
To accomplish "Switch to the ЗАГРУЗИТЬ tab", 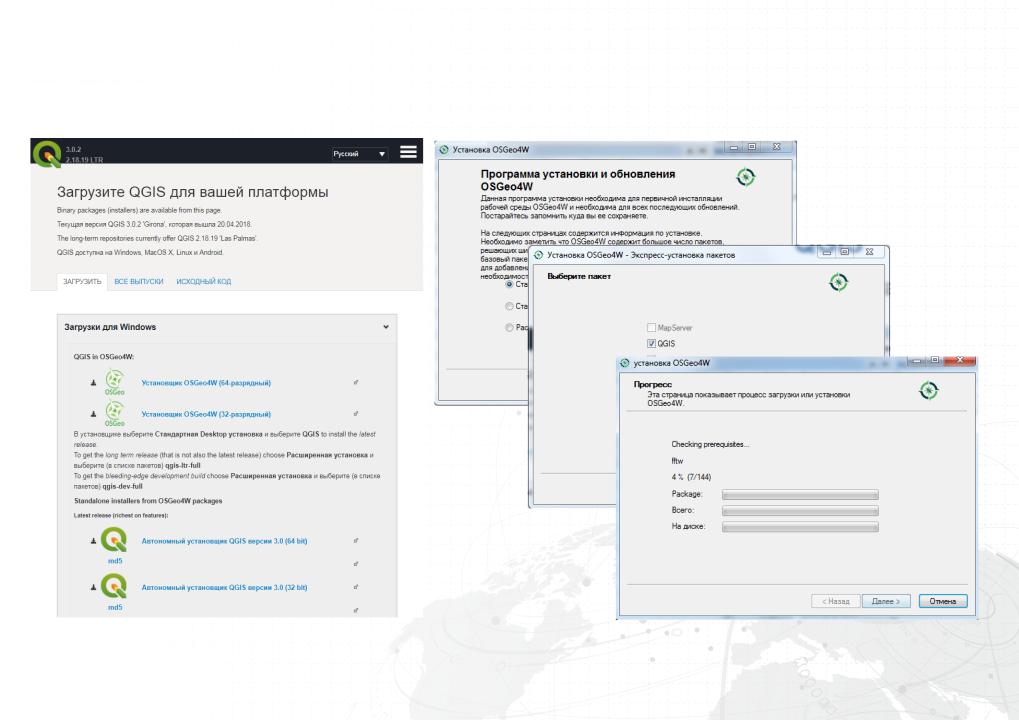I will pos(82,281).
